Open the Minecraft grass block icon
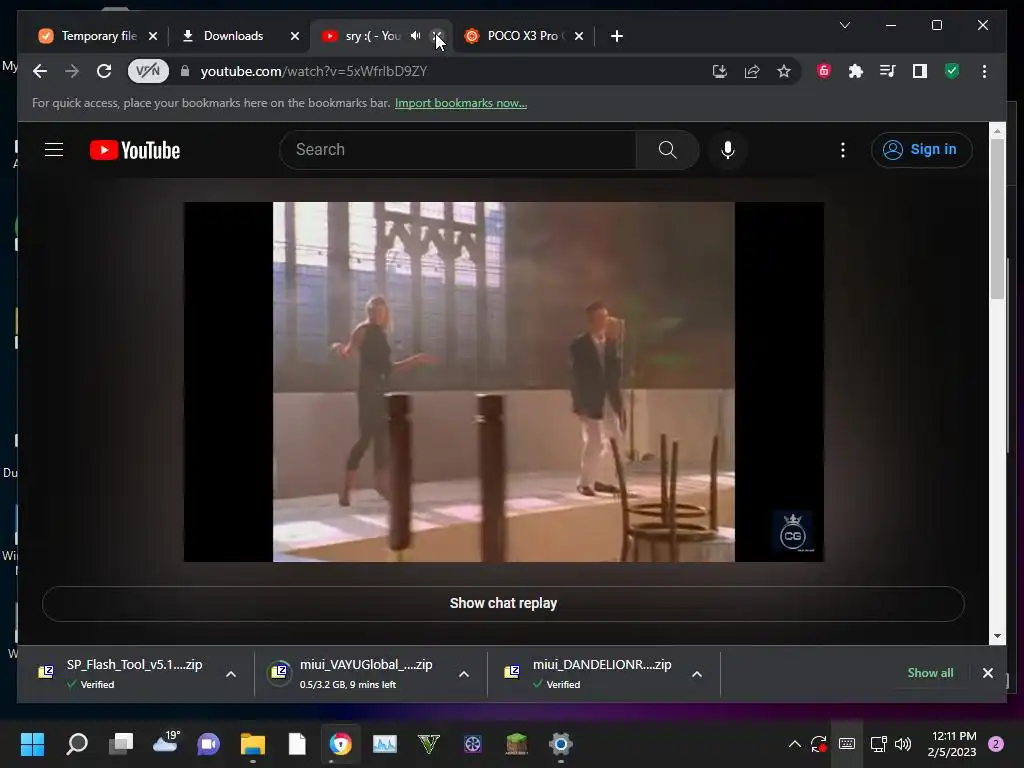The image size is (1024, 768). click(x=517, y=744)
